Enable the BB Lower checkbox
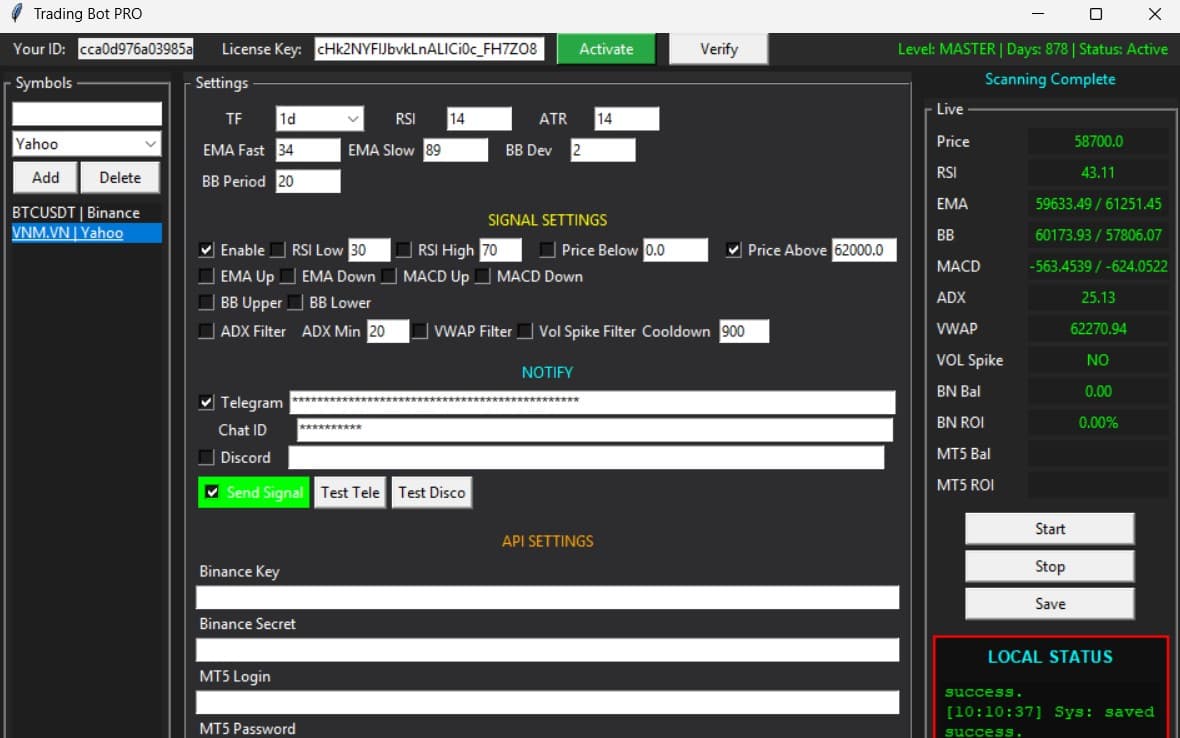 pyautogui.click(x=295, y=302)
